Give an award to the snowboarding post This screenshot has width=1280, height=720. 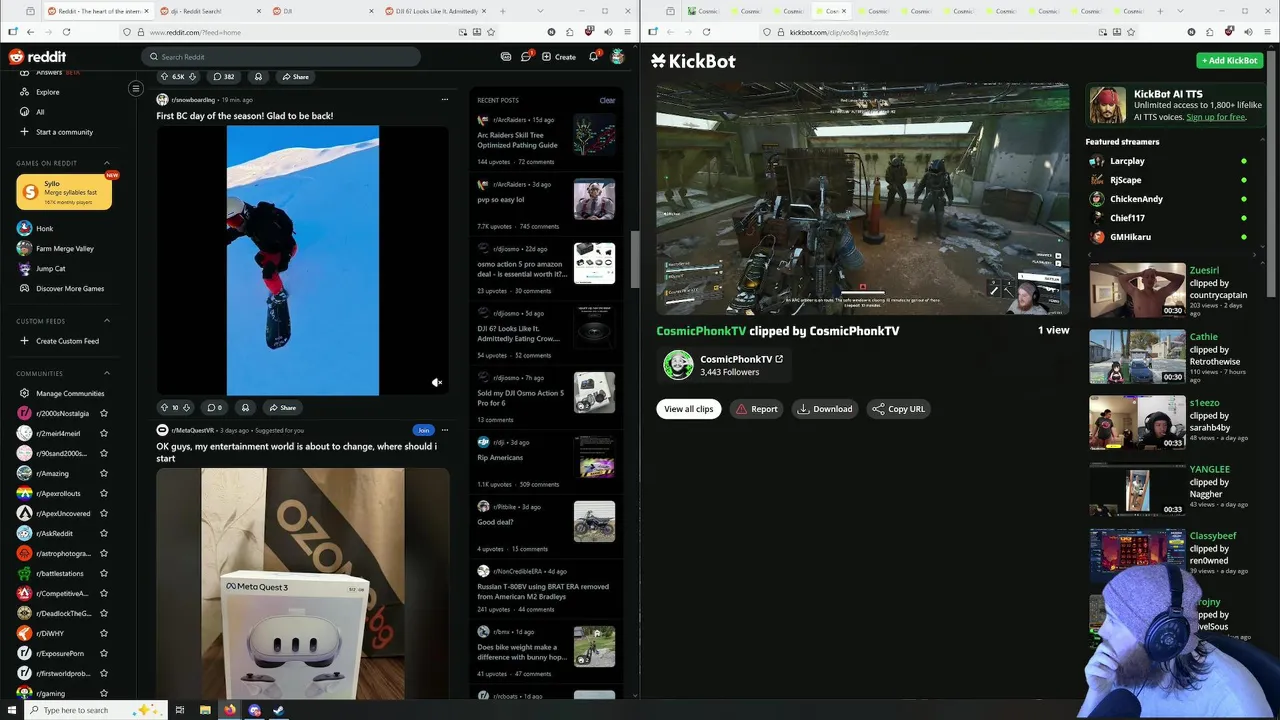(x=245, y=408)
